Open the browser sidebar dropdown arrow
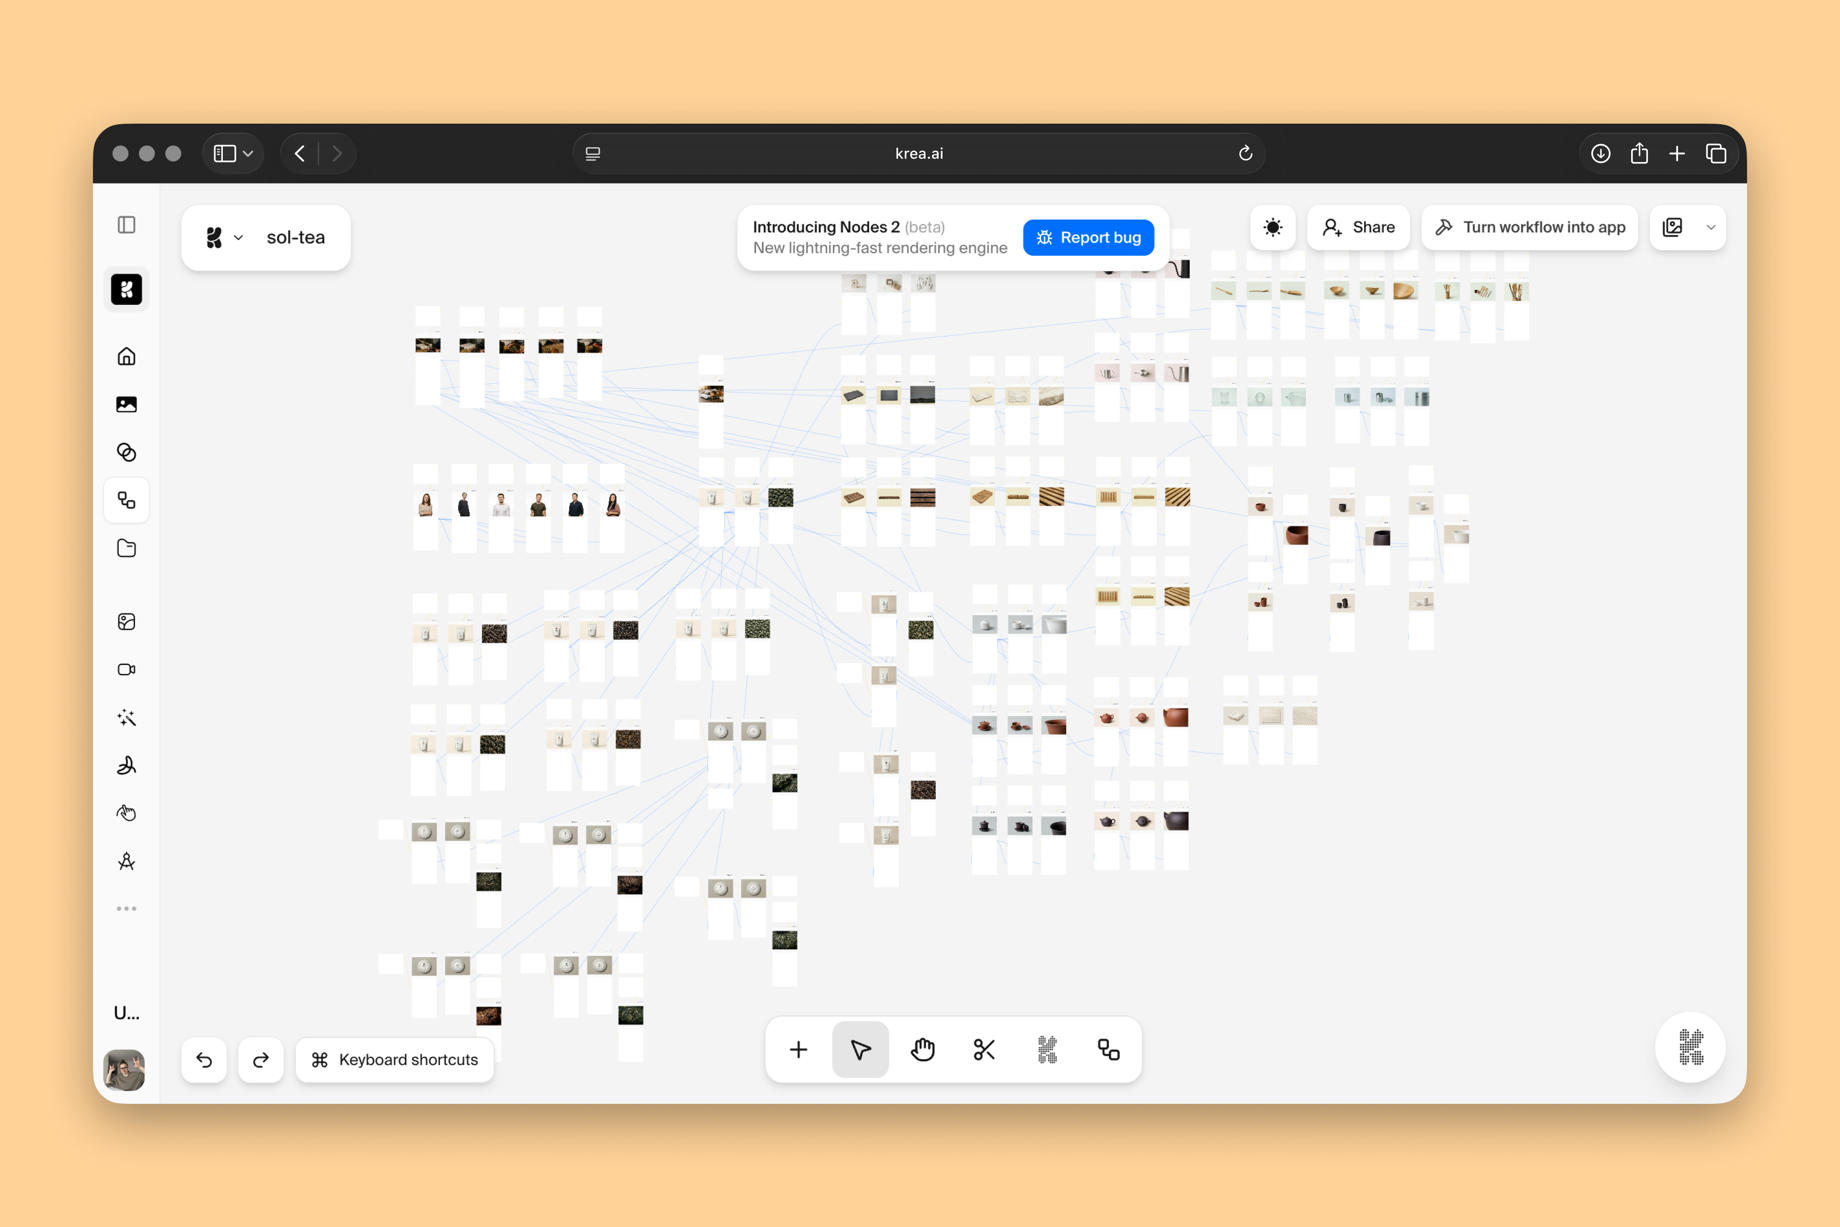Image resolution: width=1840 pixels, height=1227 pixels. 248,153
